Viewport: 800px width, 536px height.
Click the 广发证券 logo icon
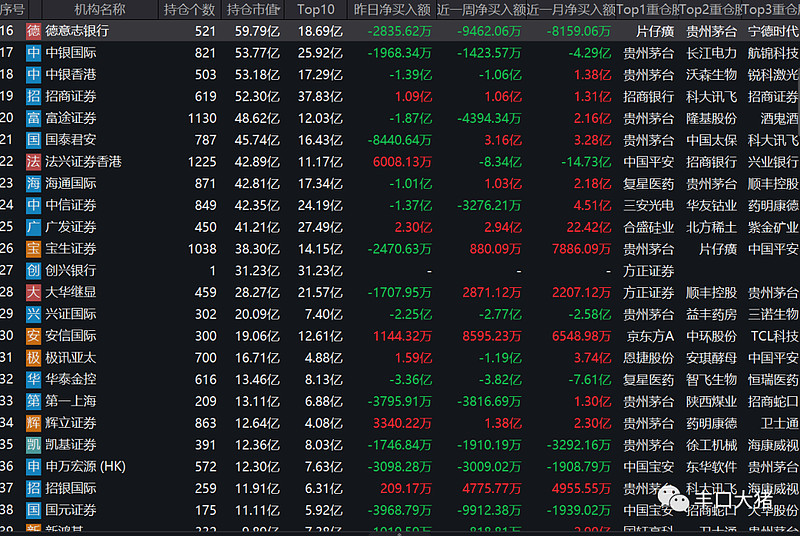34,227
